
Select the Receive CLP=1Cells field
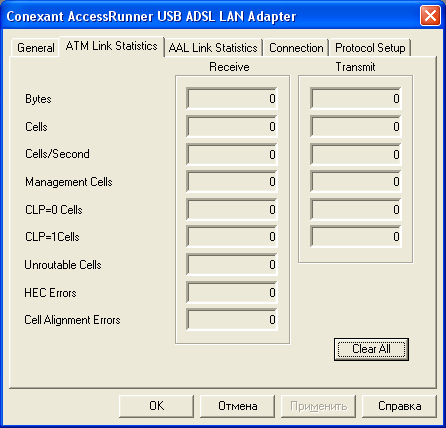pyautogui.click(x=232, y=237)
